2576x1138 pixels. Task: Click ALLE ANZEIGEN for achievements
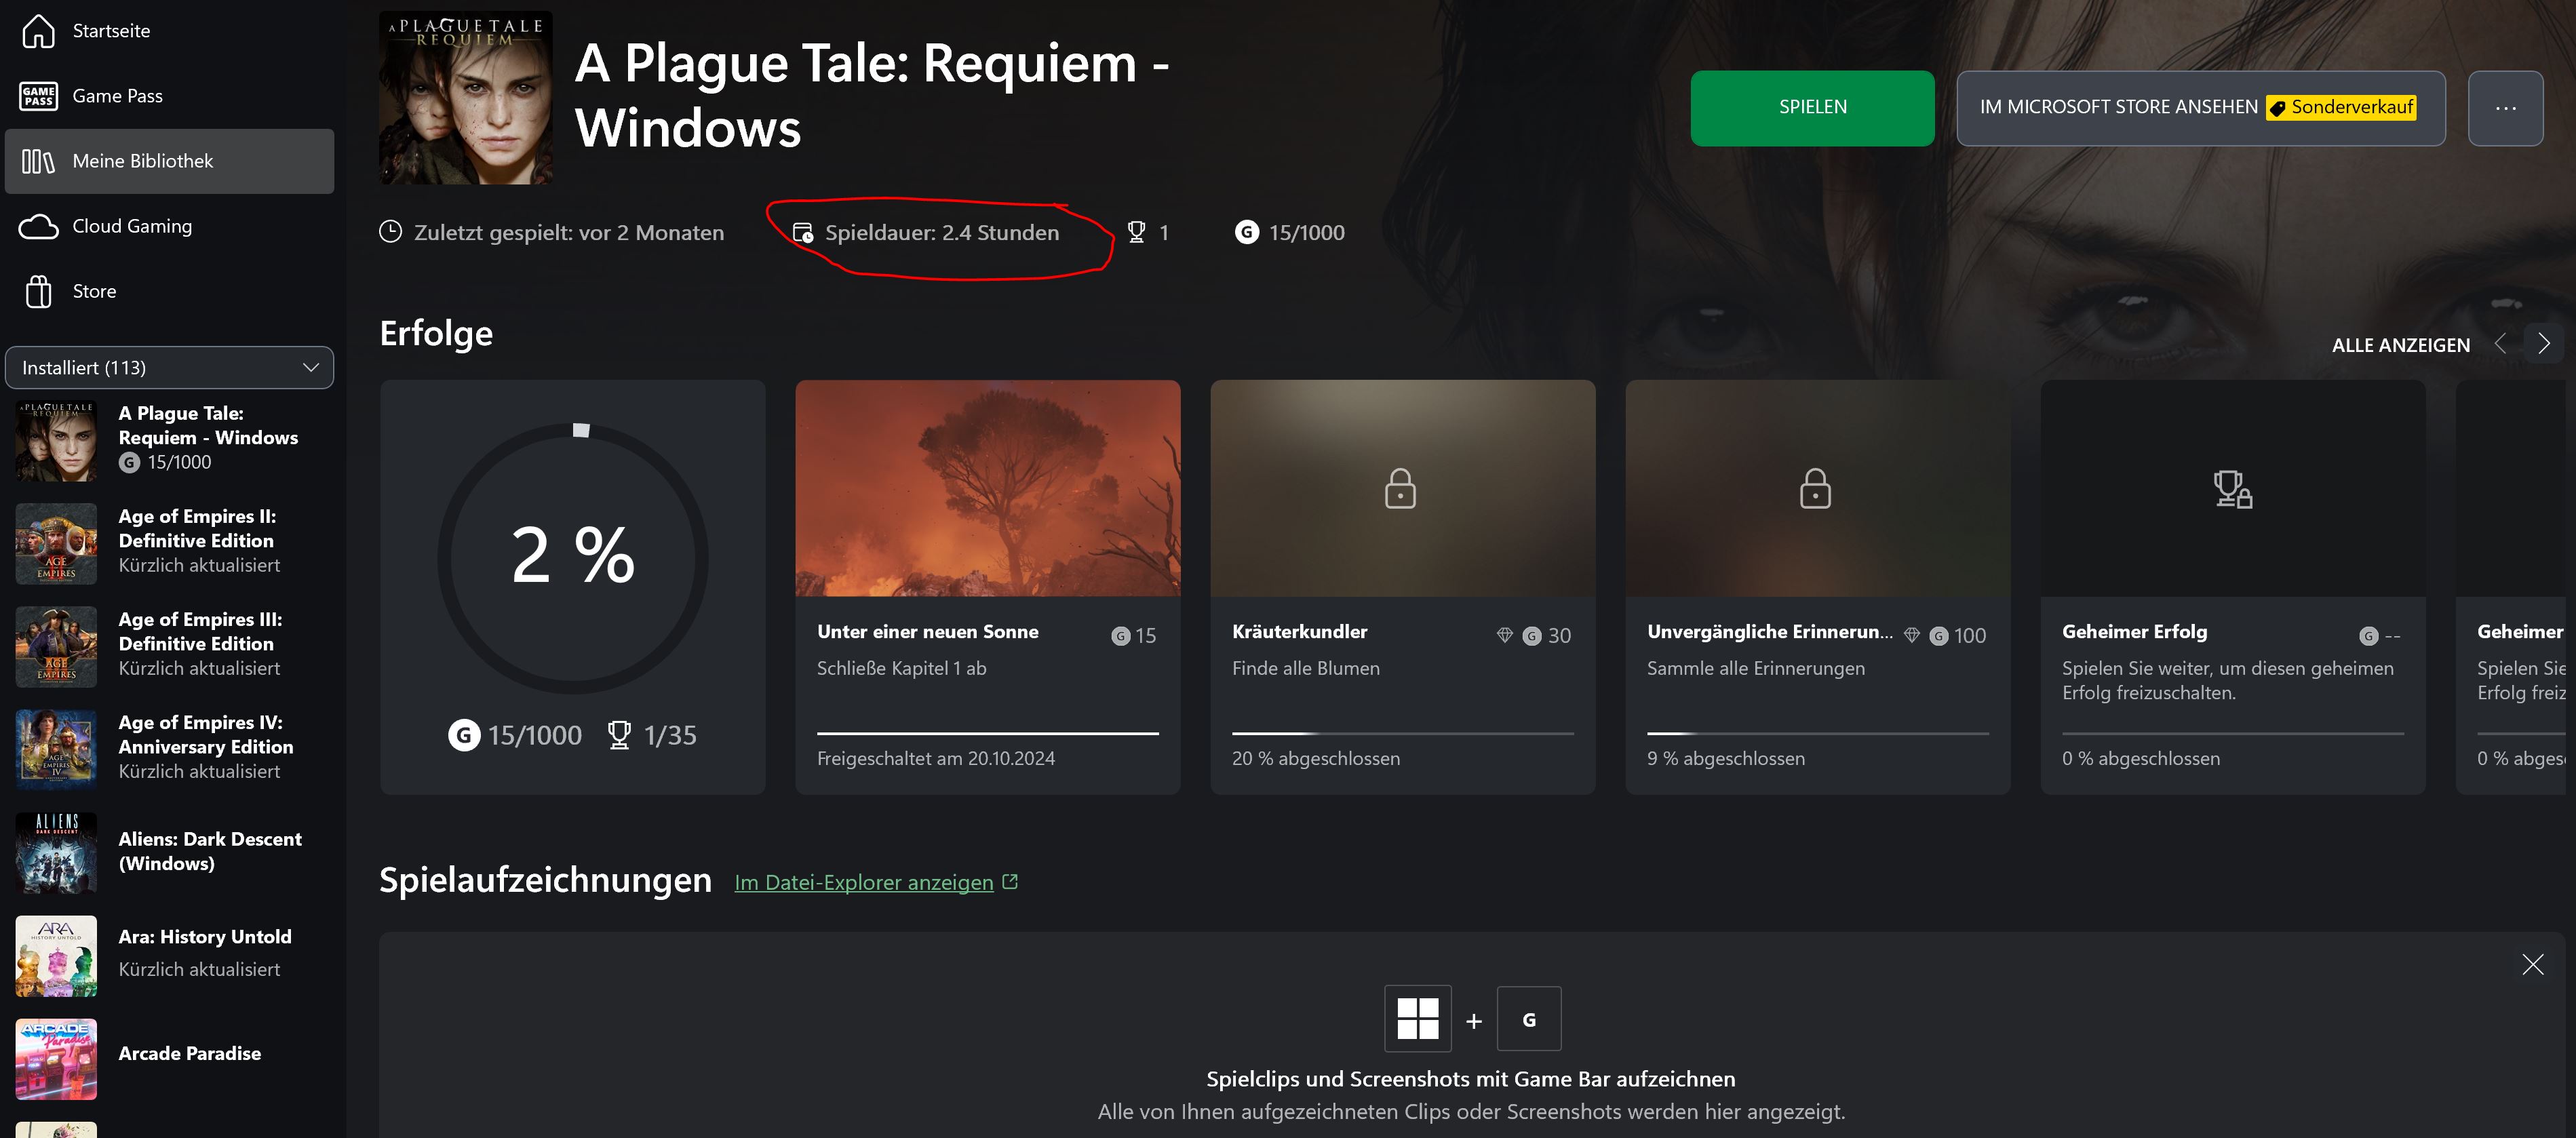[x=2400, y=345]
